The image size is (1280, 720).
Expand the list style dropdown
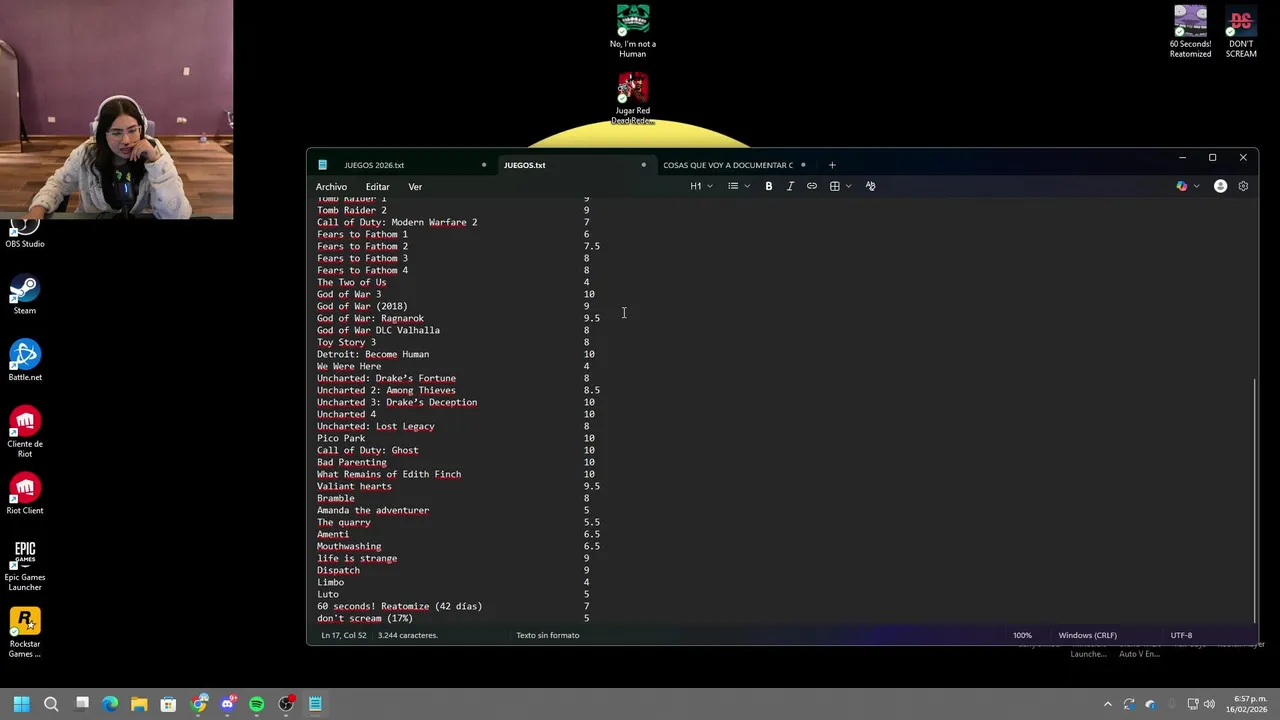739,186
